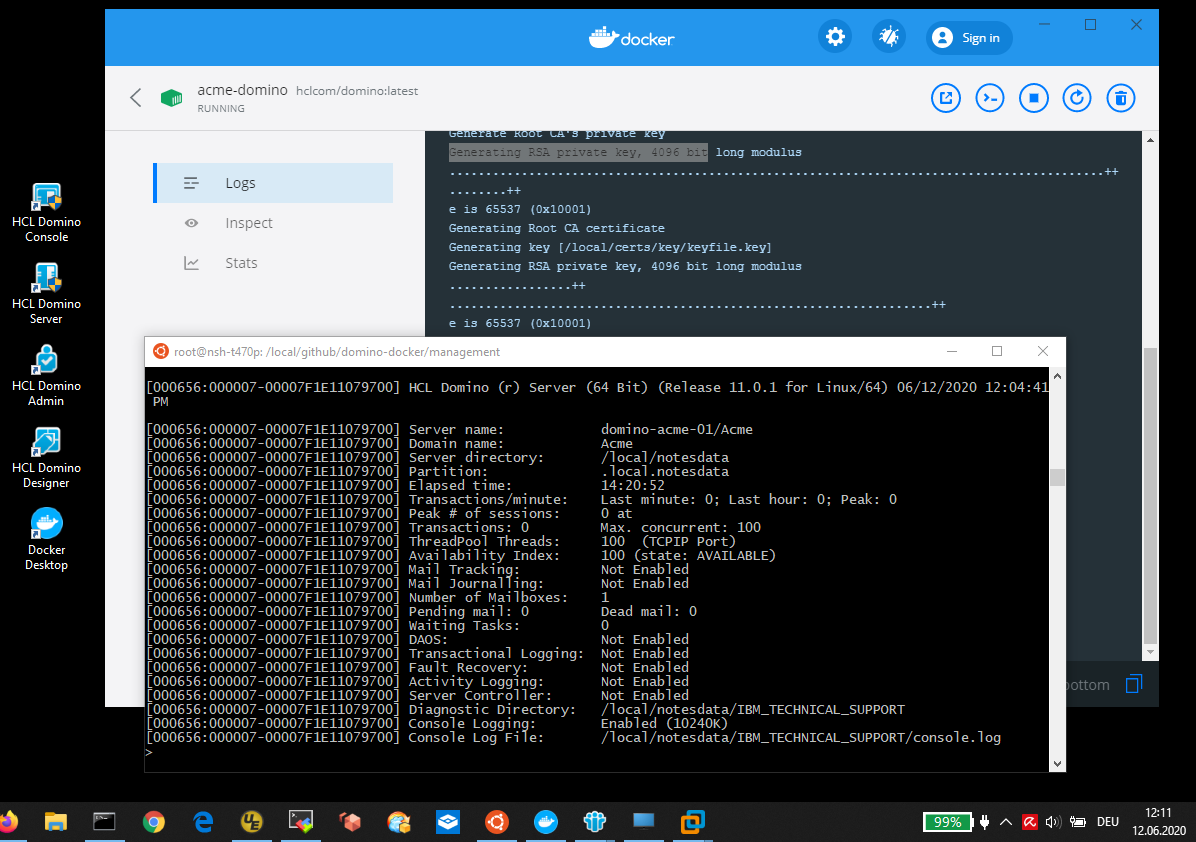Open HCL Domino Console desktop shortcut
The width and height of the screenshot is (1196, 842).
[46, 212]
